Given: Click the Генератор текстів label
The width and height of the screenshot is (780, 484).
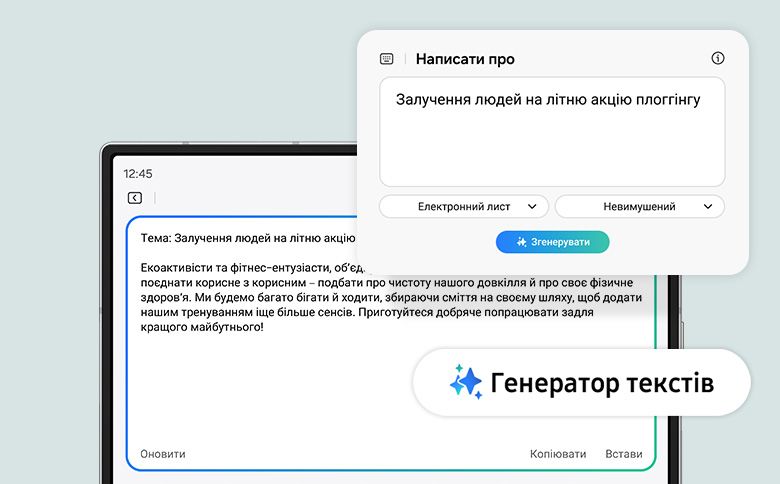Looking at the screenshot, I should pyautogui.click(x=602, y=382).
